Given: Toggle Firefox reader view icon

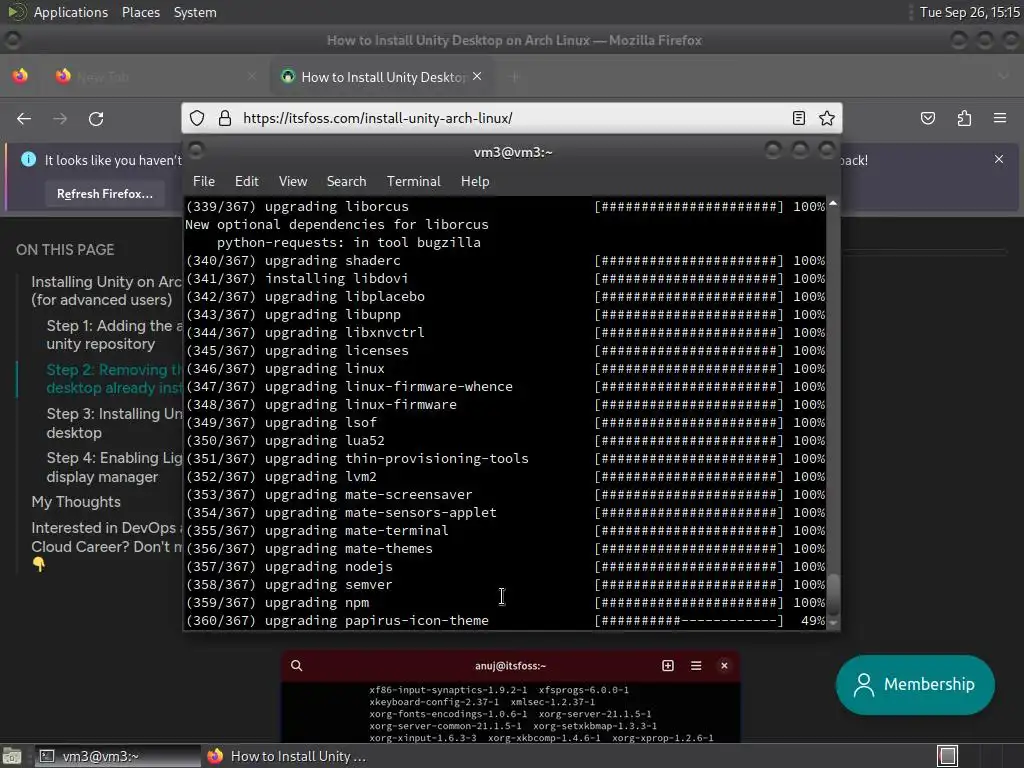Looking at the screenshot, I should tap(798, 118).
